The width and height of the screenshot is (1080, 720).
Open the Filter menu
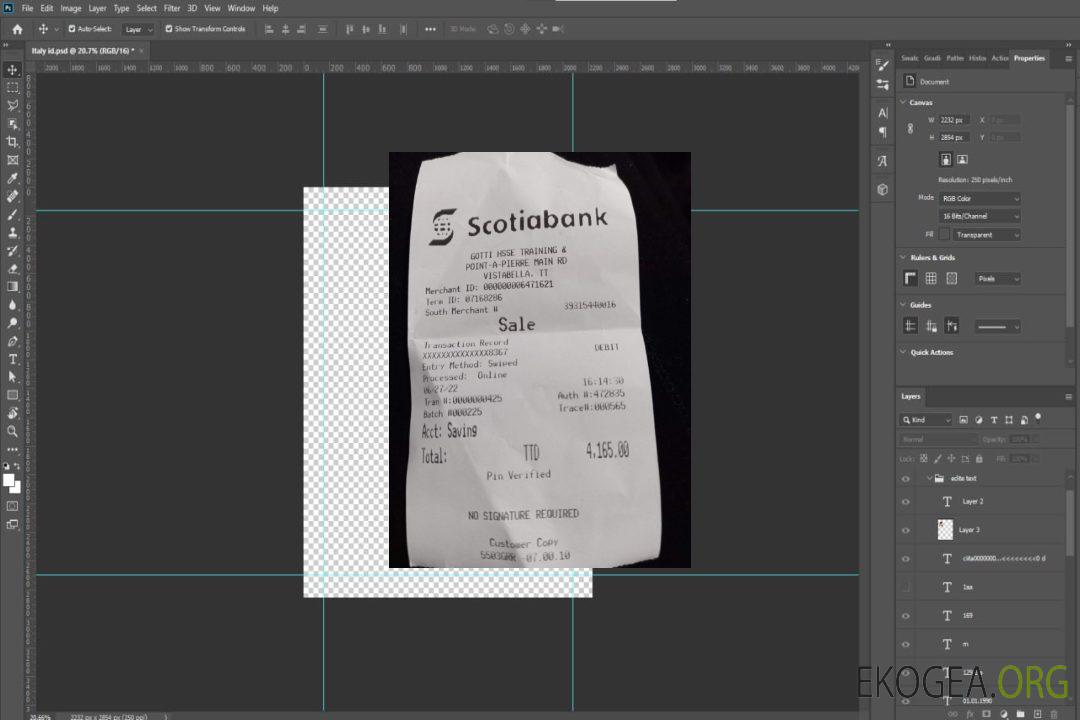(x=172, y=8)
